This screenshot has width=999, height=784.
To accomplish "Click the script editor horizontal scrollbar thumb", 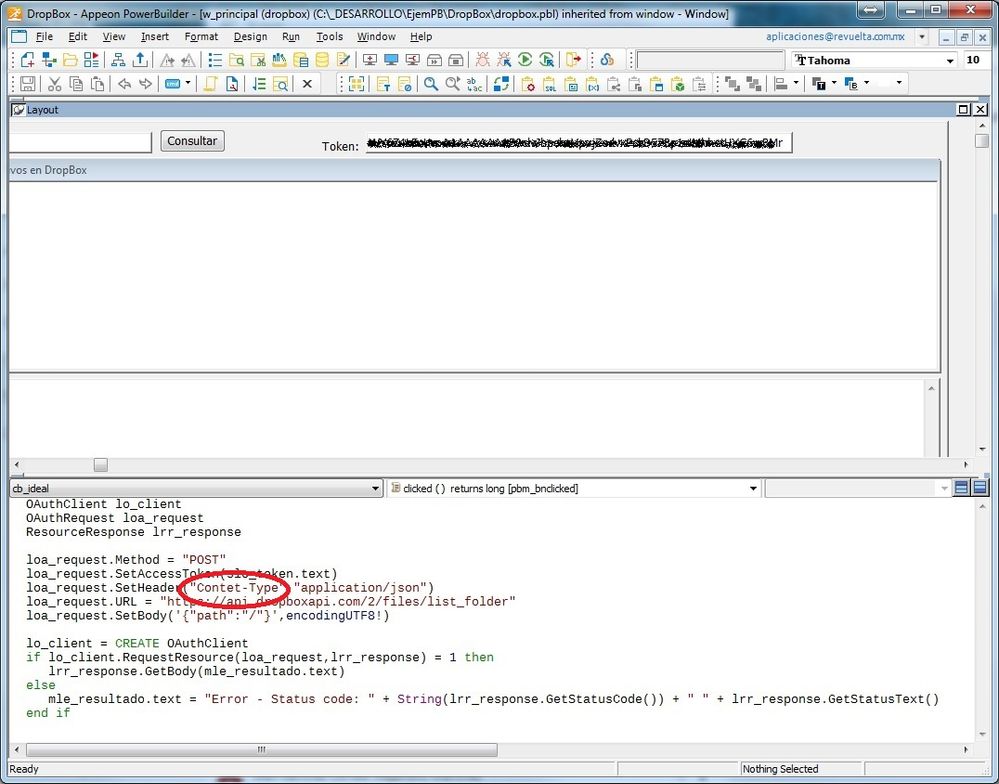I will [x=262, y=749].
